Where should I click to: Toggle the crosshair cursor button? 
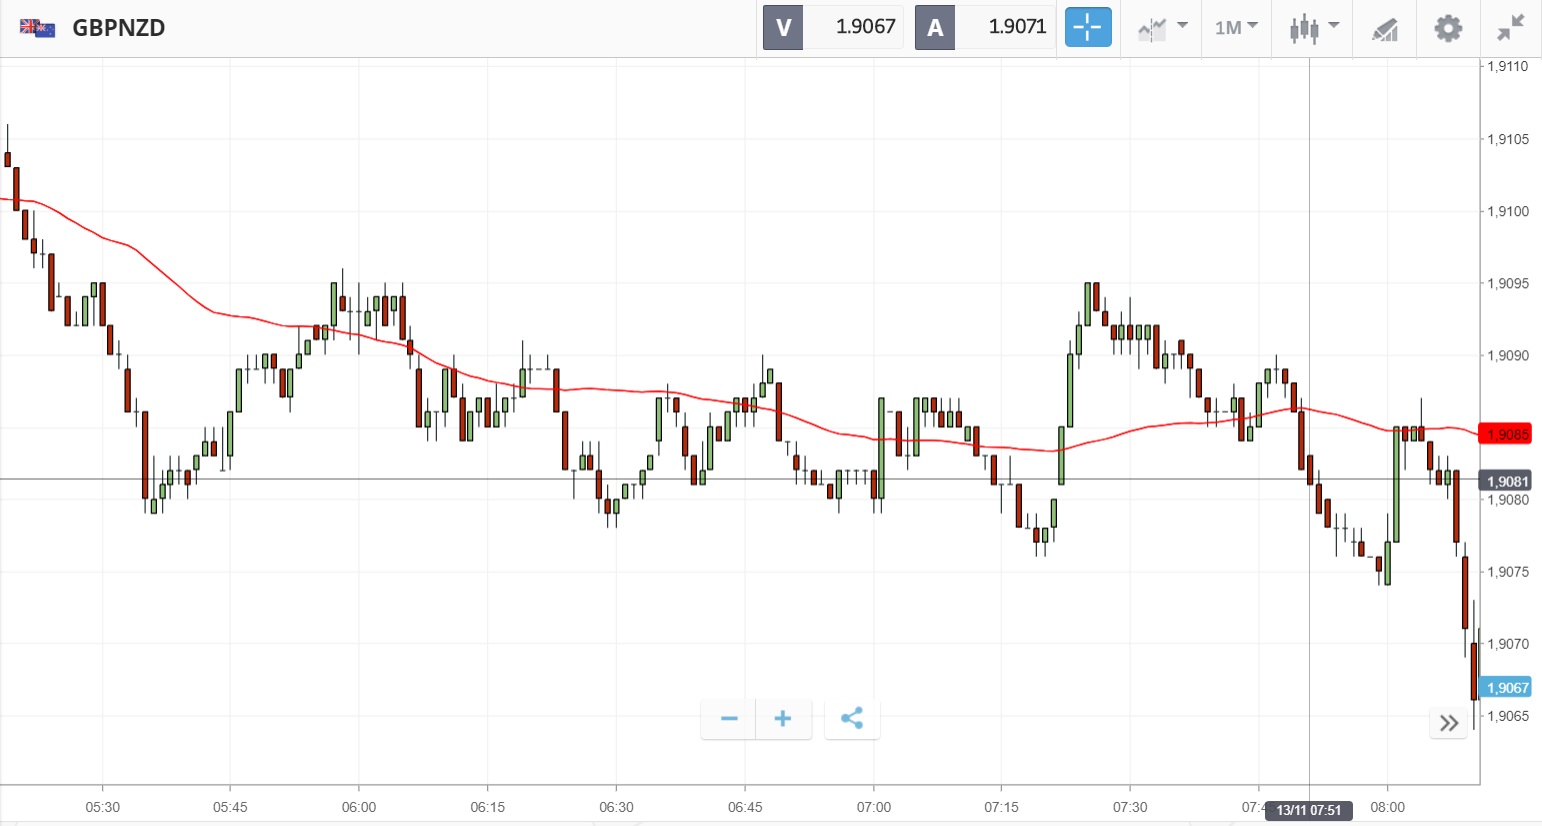(1087, 27)
